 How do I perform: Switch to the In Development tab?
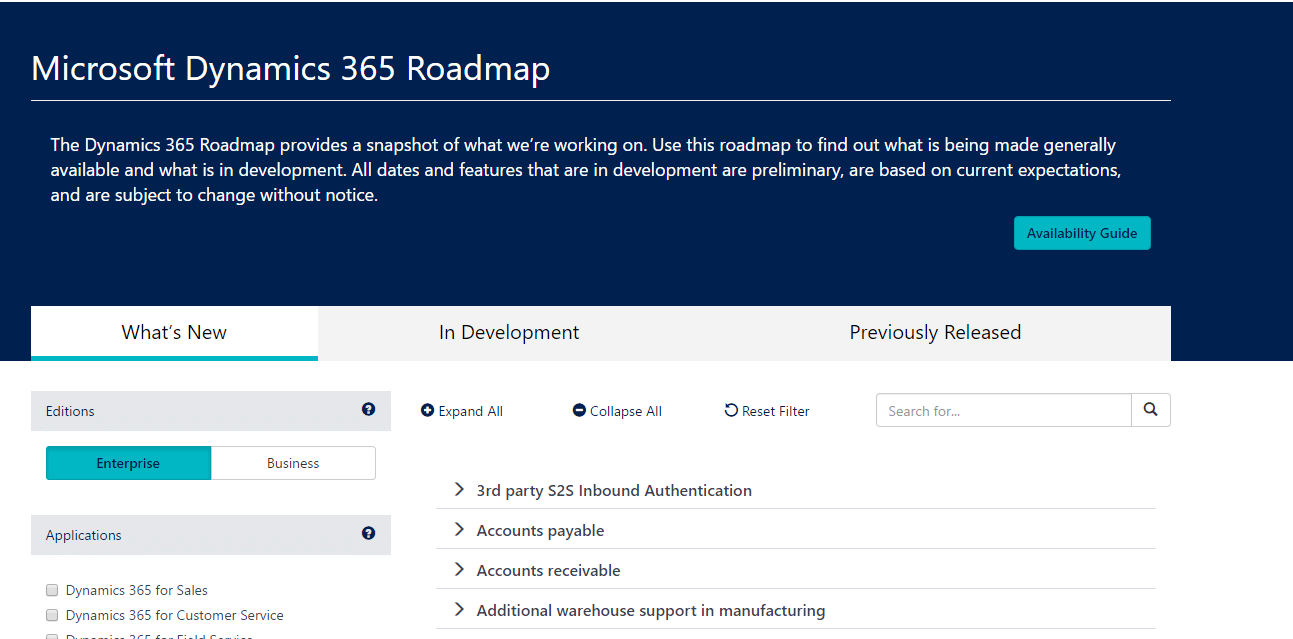pyautogui.click(x=508, y=332)
